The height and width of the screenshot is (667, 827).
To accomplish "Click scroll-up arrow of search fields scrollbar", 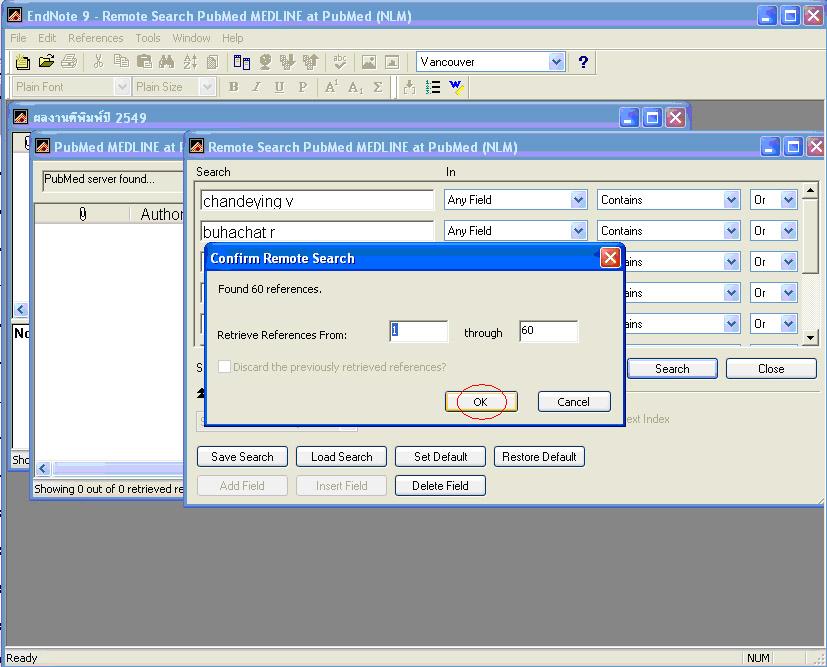I will pyautogui.click(x=810, y=190).
